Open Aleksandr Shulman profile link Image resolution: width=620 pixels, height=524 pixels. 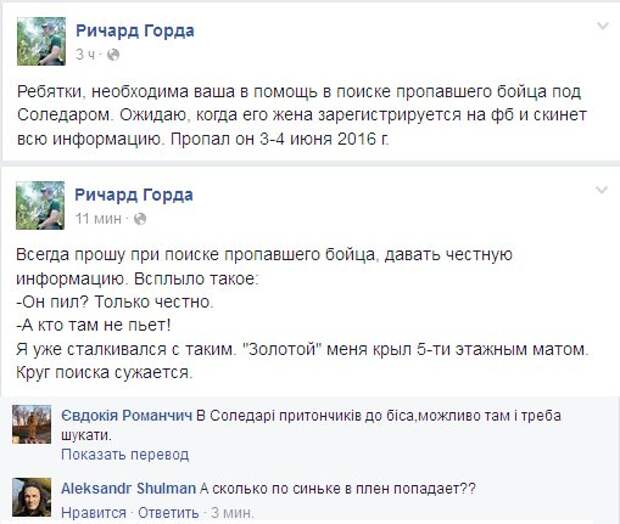coord(129,488)
